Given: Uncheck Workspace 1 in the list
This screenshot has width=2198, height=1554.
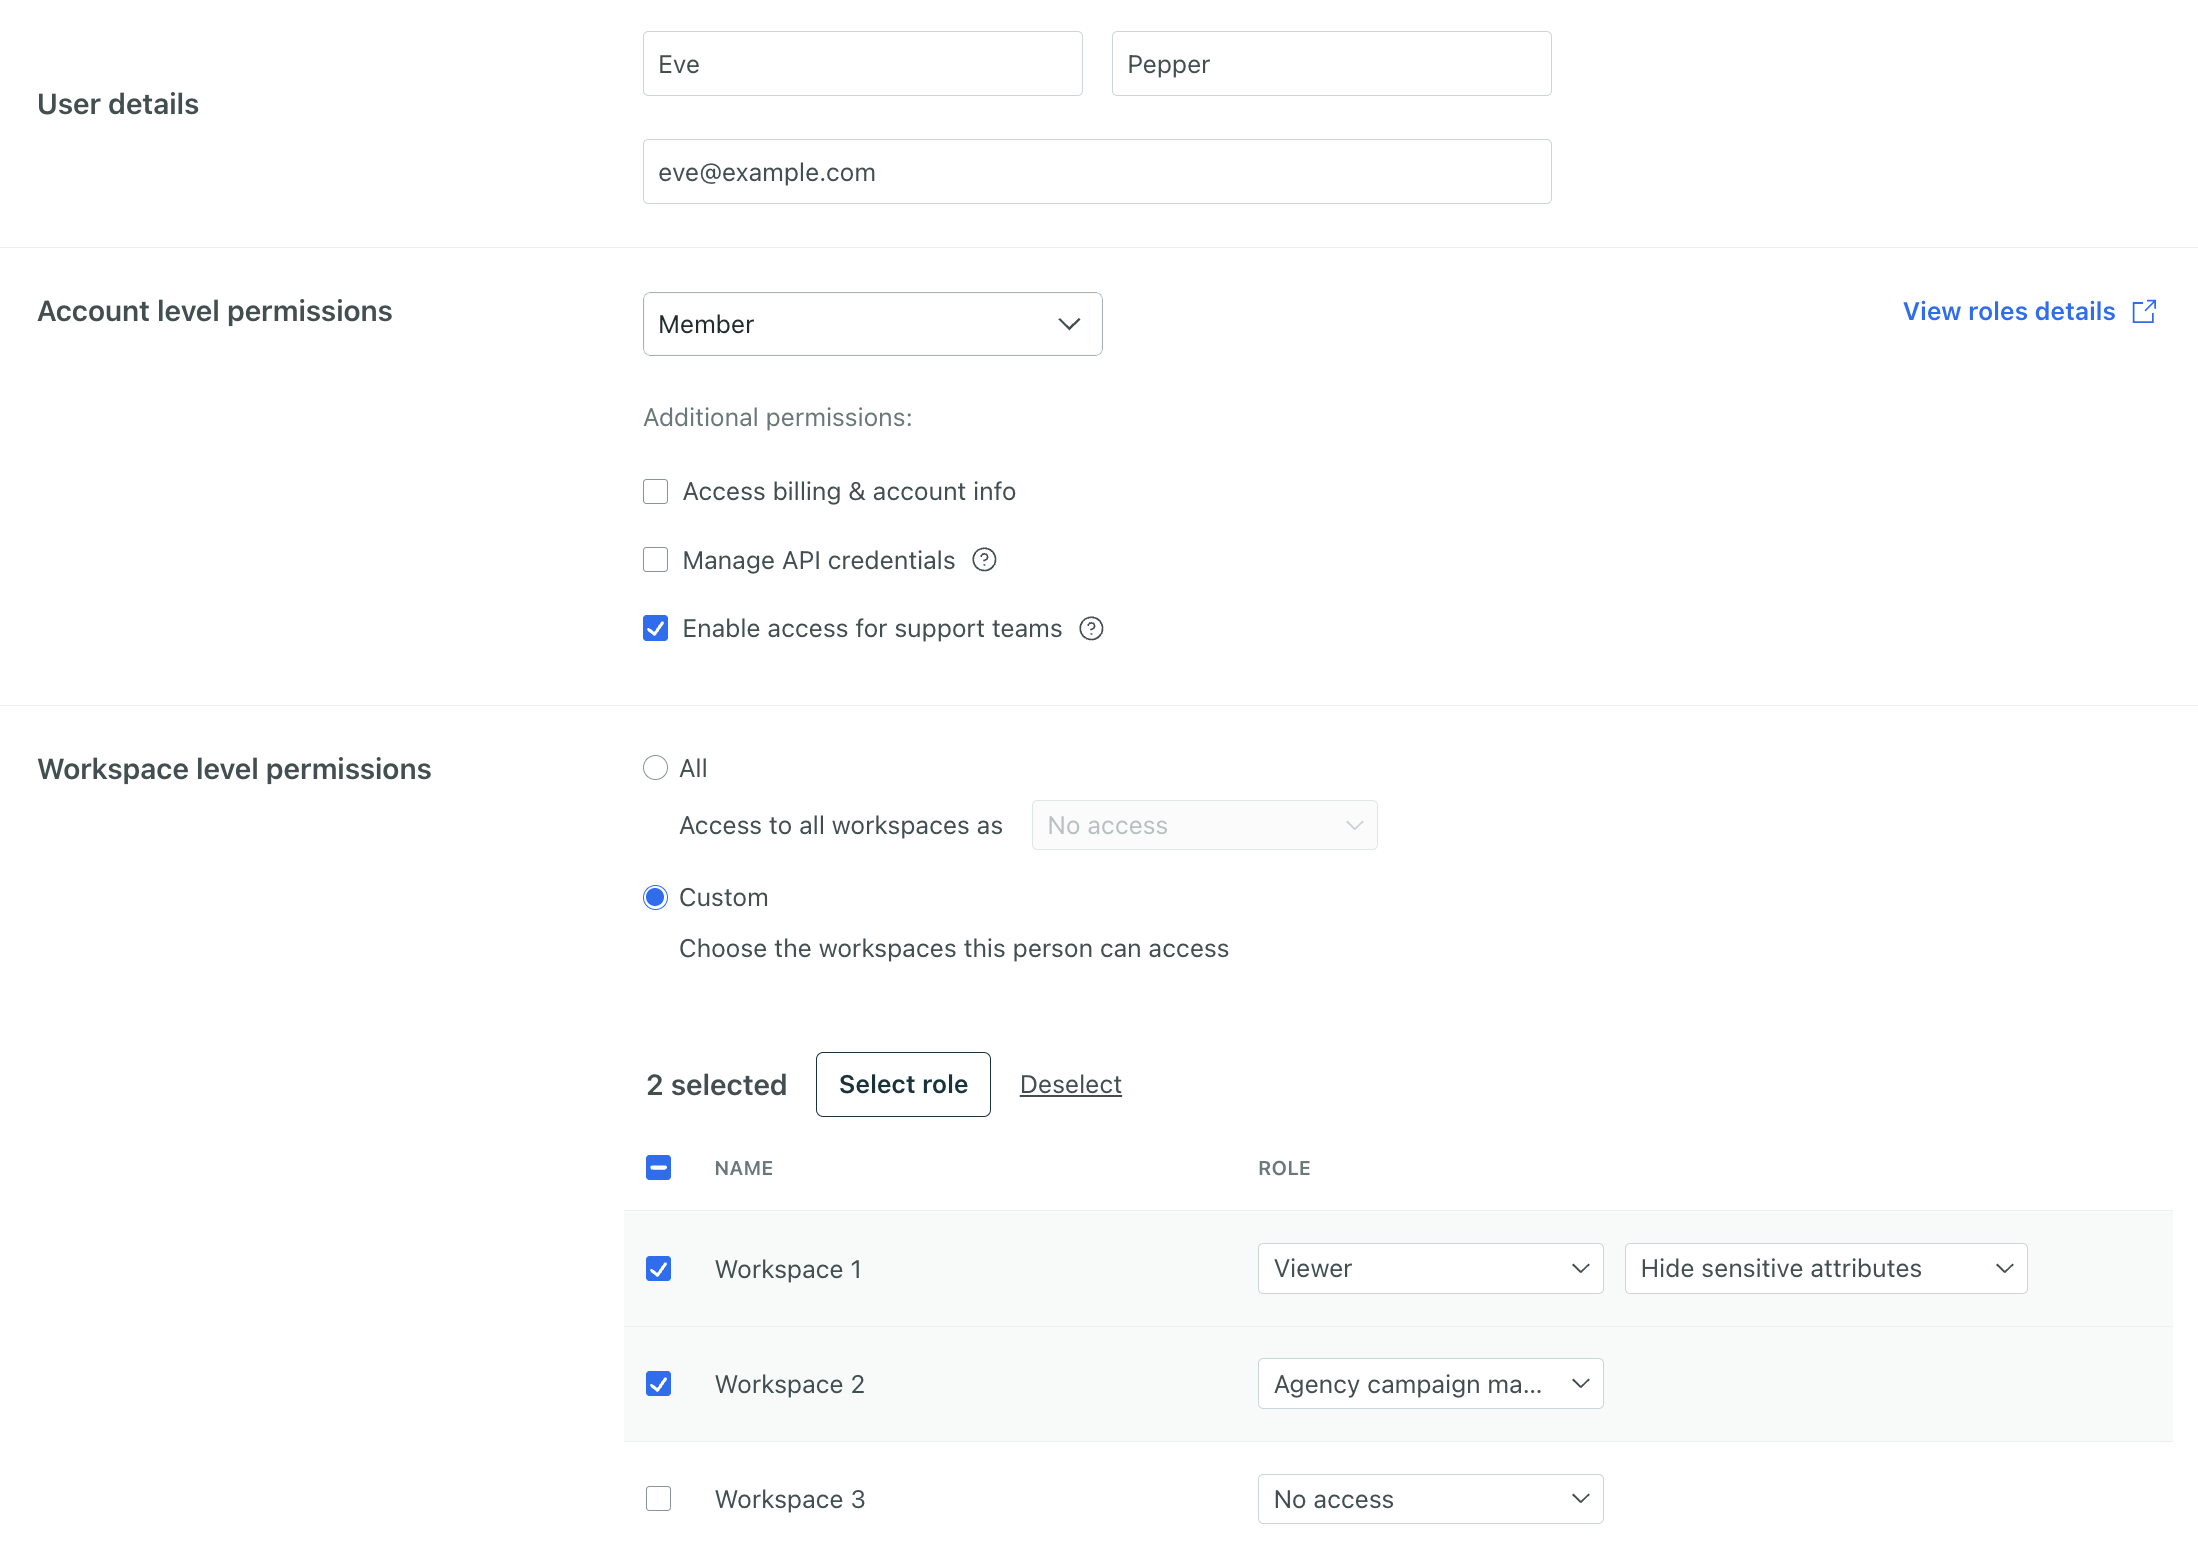Looking at the screenshot, I should tap(659, 1268).
